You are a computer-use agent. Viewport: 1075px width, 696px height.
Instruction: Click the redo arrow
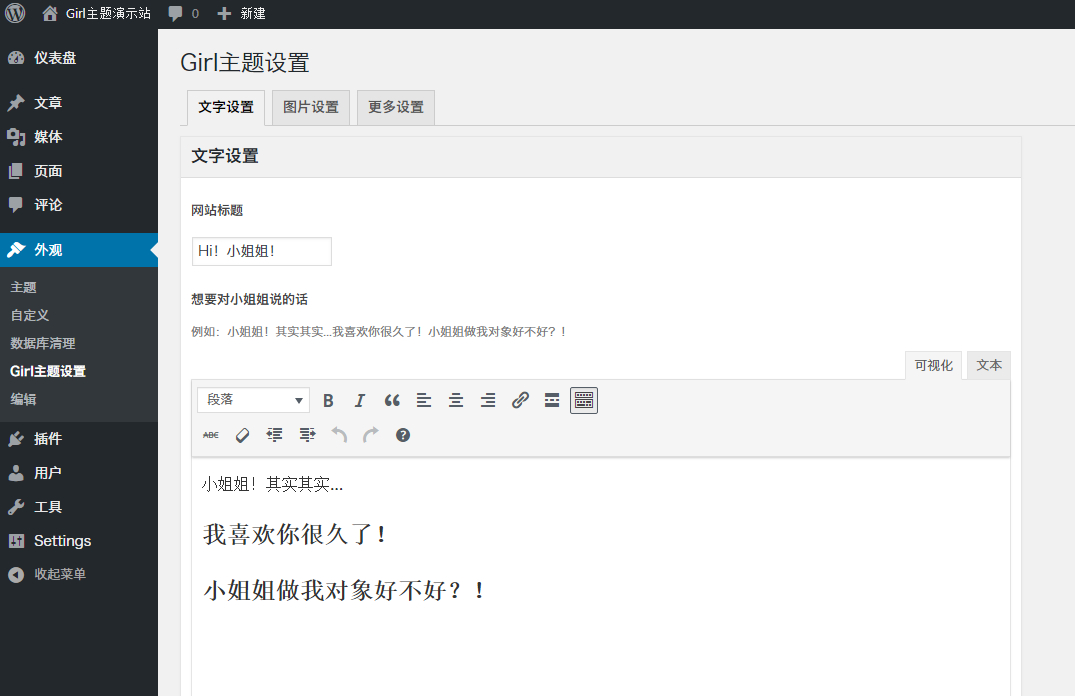(x=371, y=435)
